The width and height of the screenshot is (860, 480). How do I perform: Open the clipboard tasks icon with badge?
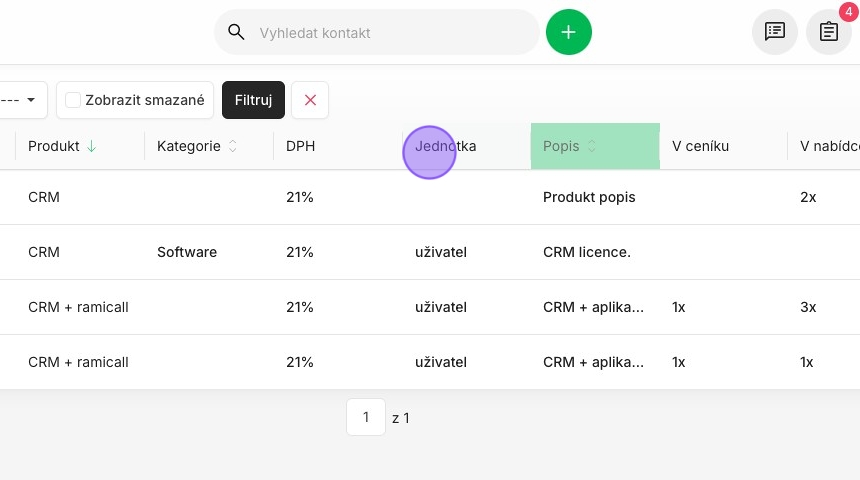pos(828,32)
